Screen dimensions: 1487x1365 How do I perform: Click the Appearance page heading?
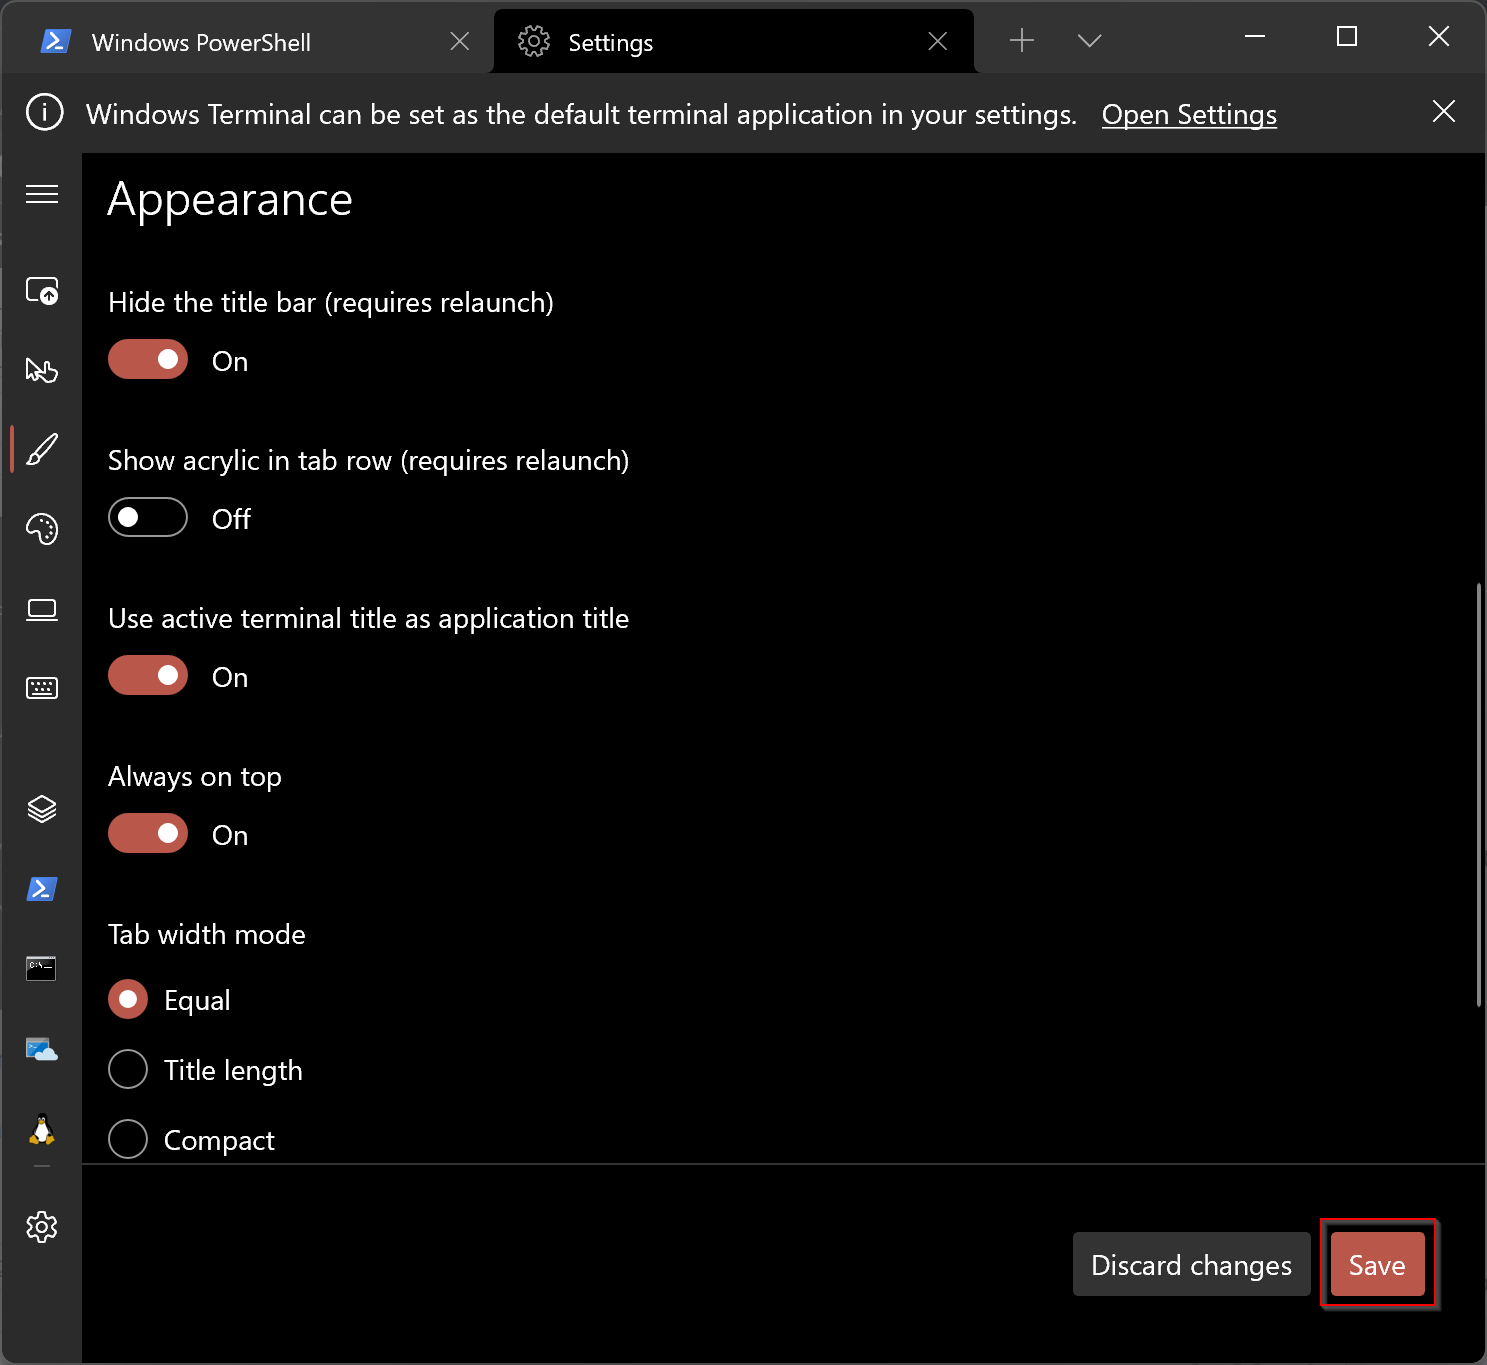(x=230, y=200)
